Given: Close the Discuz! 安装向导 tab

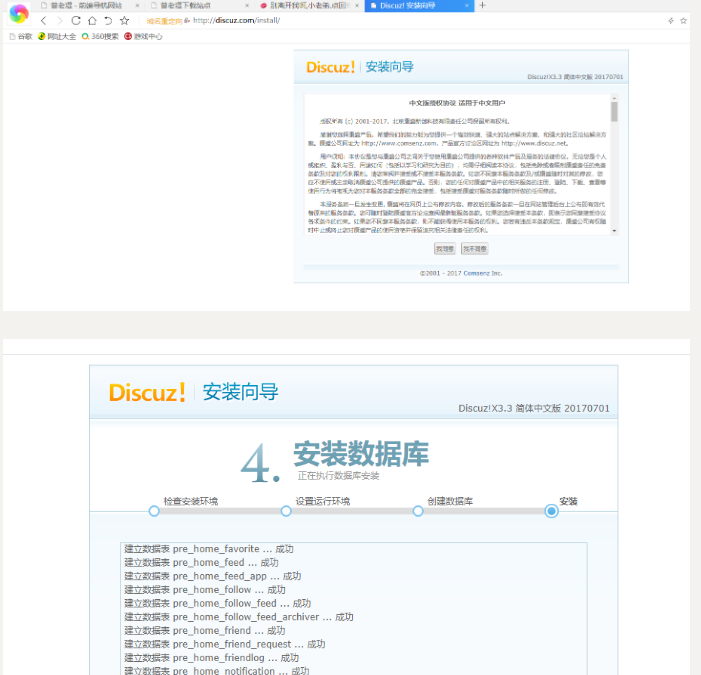Looking at the screenshot, I should coord(466,6).
